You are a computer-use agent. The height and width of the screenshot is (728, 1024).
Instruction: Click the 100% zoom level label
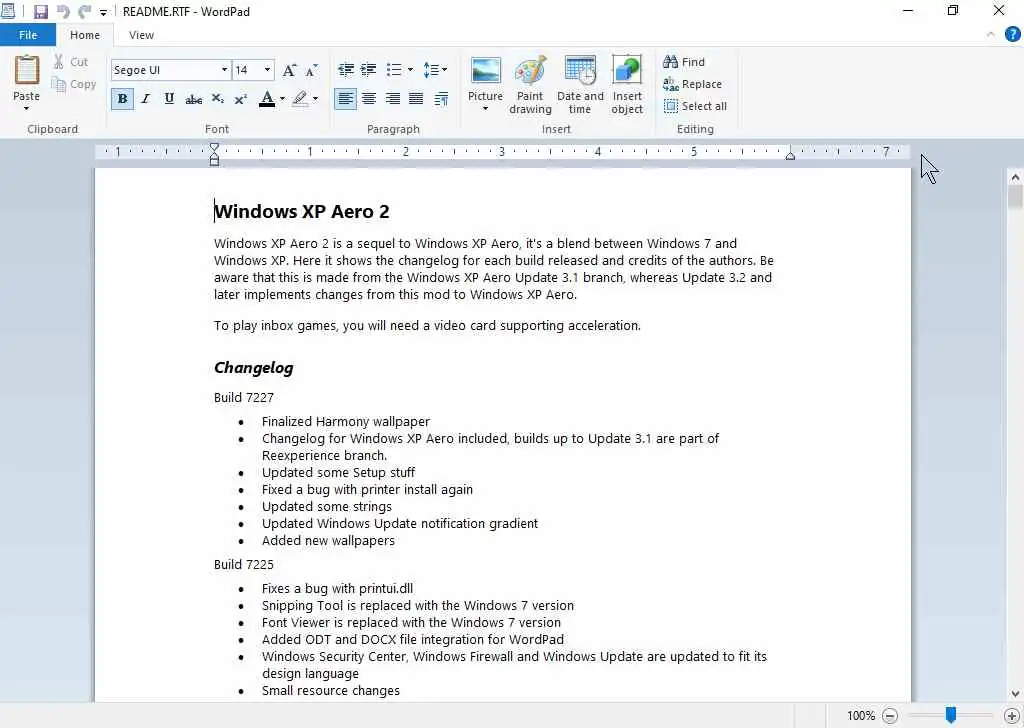tap(861, 716)
